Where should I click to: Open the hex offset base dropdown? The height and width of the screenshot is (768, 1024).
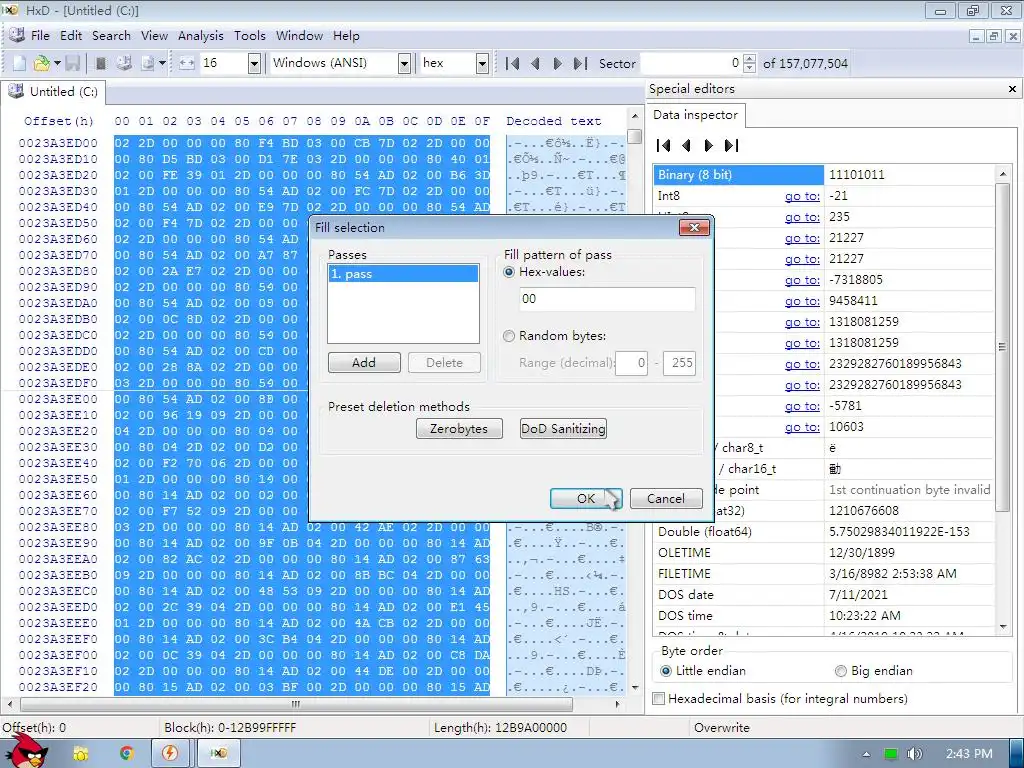(482, 63)
